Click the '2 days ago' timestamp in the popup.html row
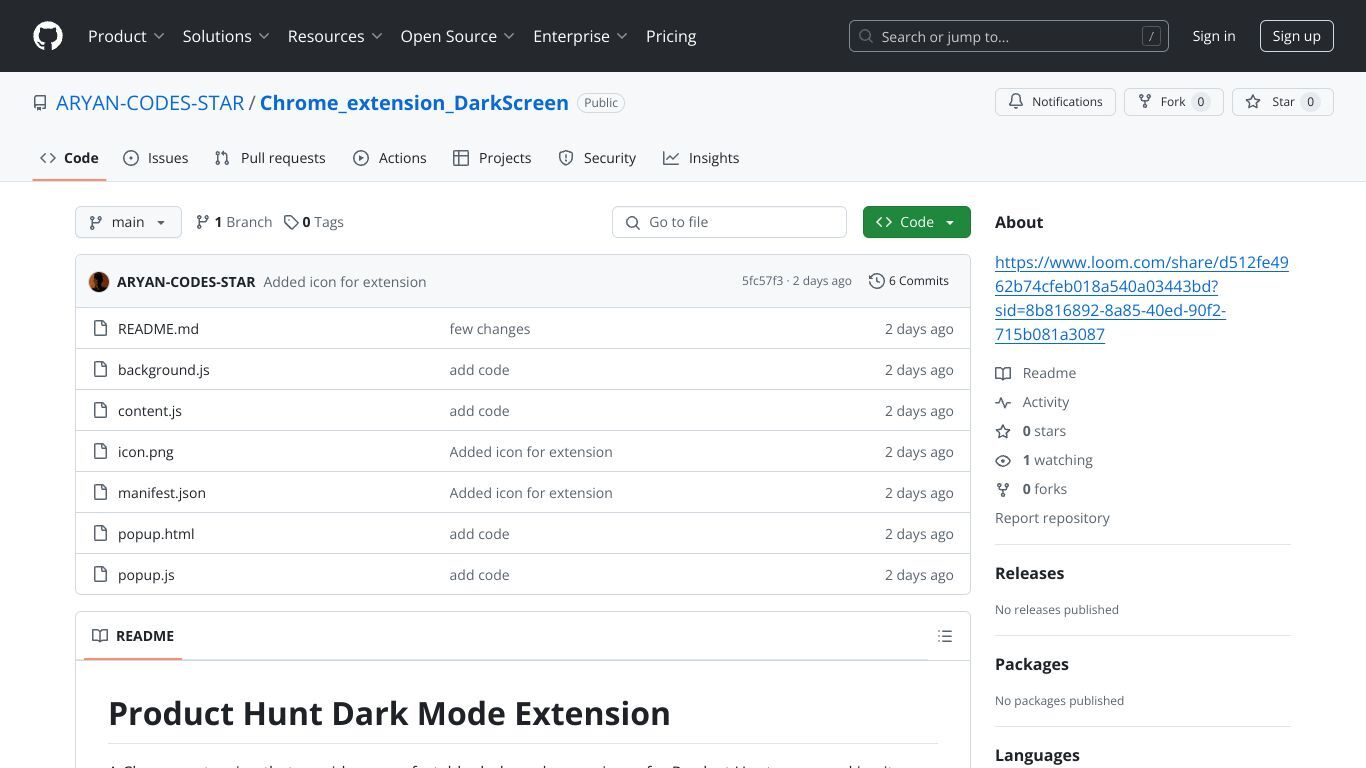This screenshot has height=768, width=1366. [919, 534]
